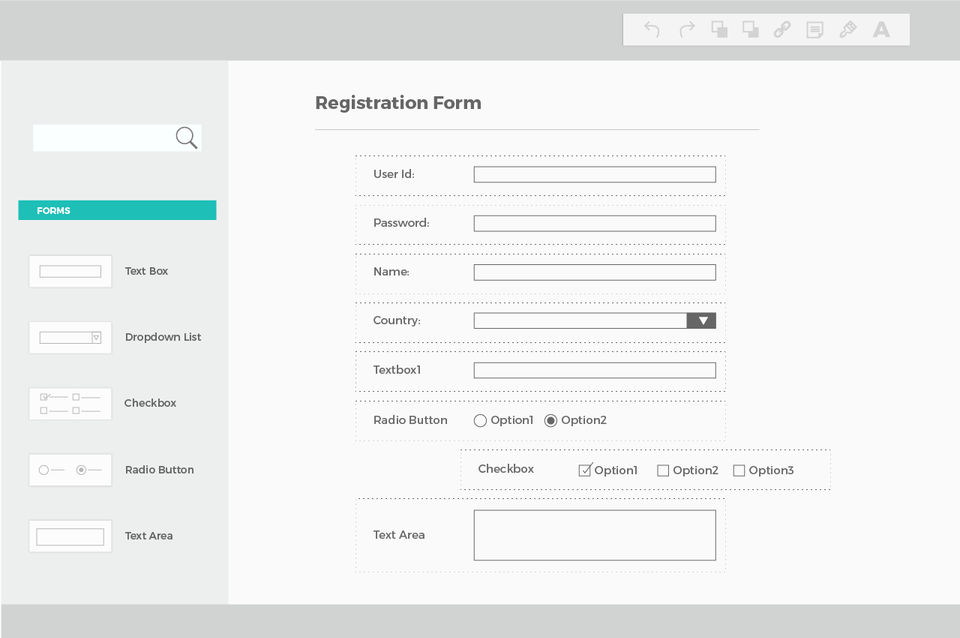Viewport: 960px width, 638px height.
Task: Click the link chain icon
Action: [x=782, y=29]
